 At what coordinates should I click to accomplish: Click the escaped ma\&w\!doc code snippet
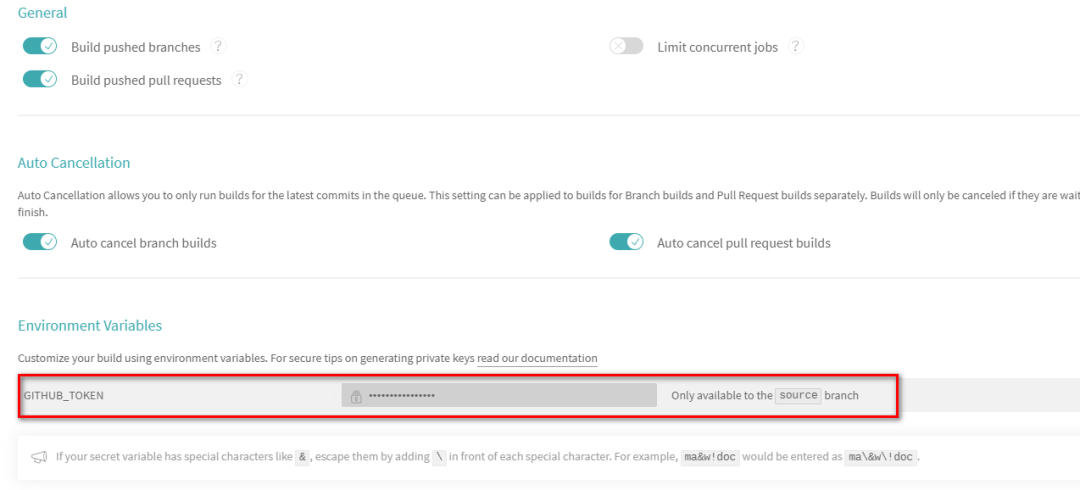coord(880,457)
